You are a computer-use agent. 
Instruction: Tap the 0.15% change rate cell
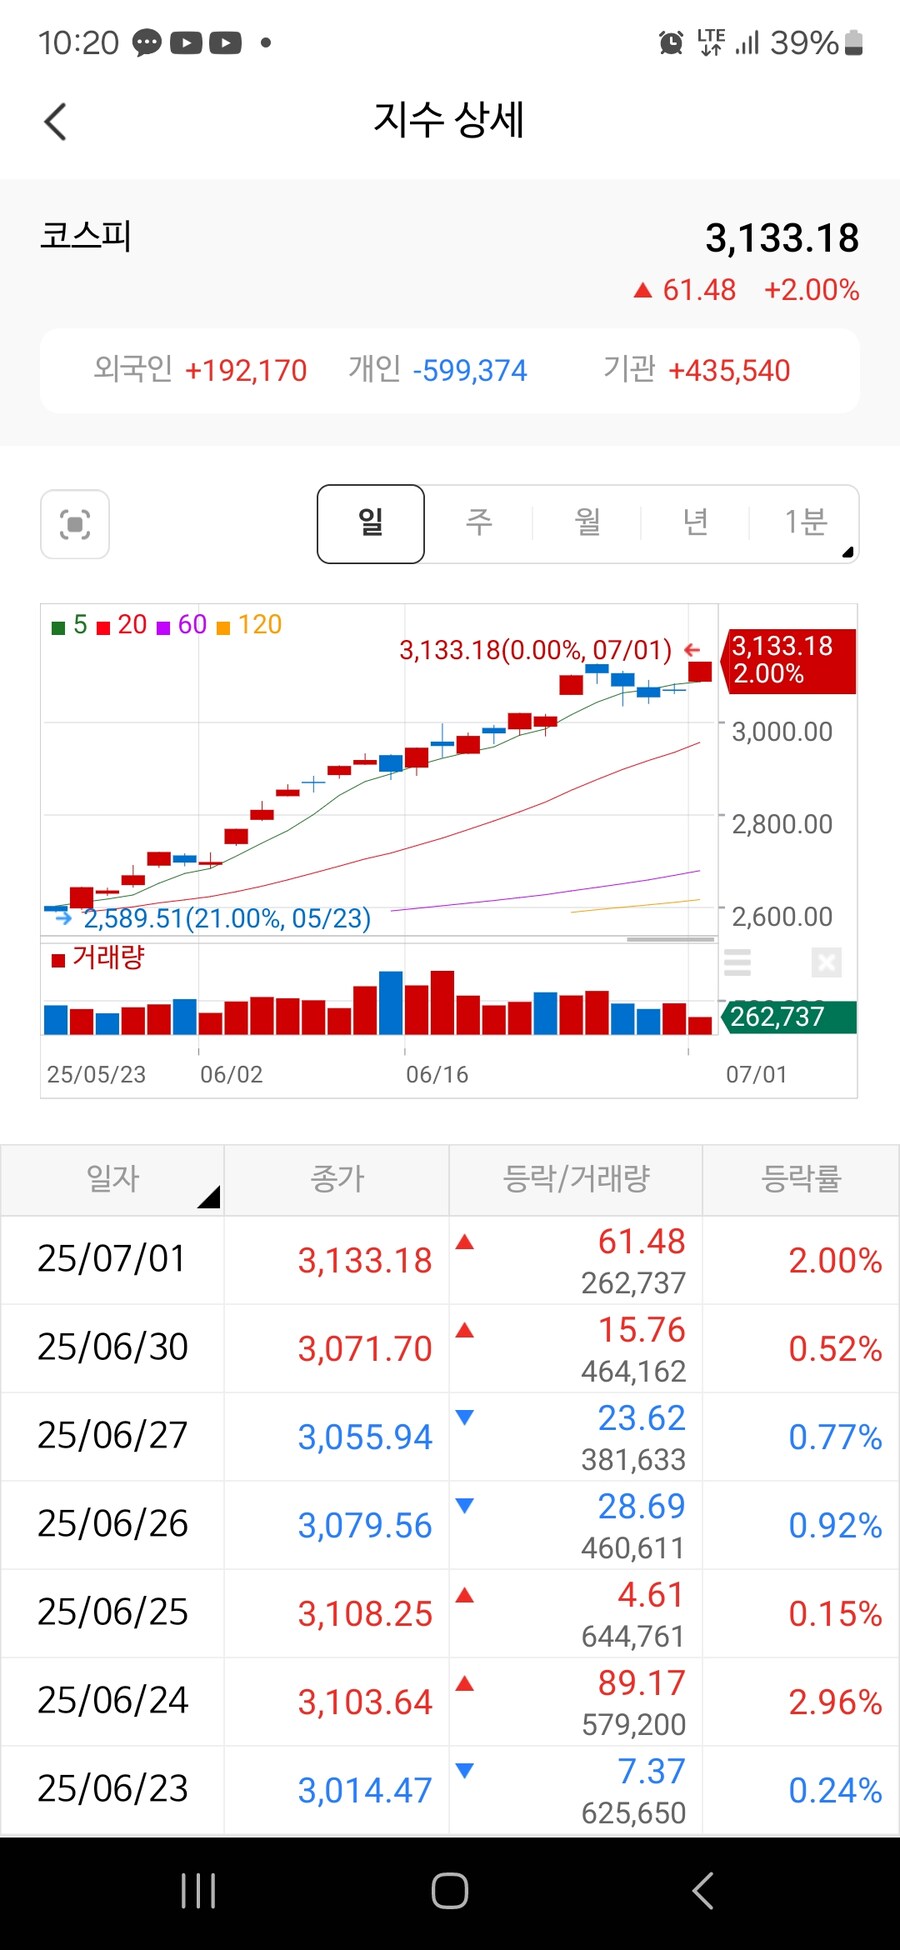pos(835,1614)
